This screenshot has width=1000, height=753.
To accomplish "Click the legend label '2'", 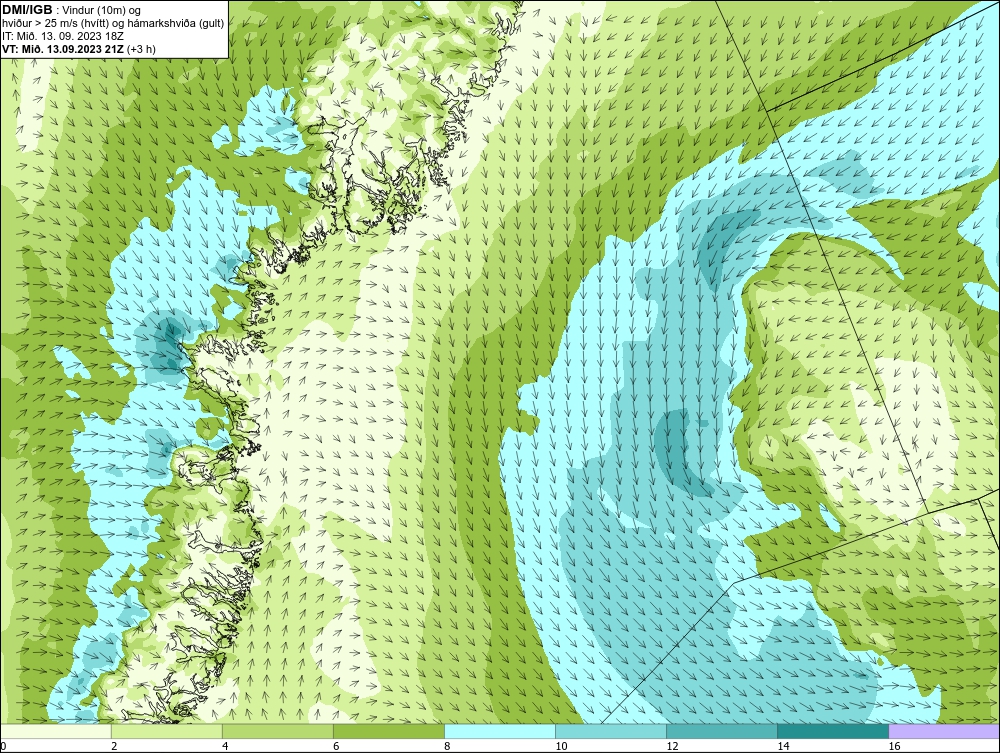I will tap(114, 746).
